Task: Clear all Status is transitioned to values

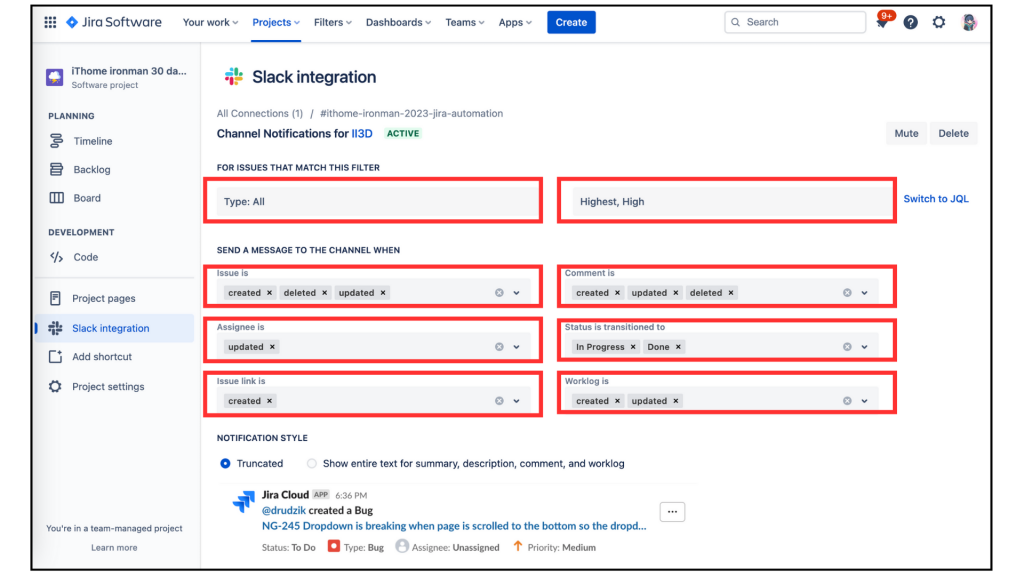Action: pos(847,347)
